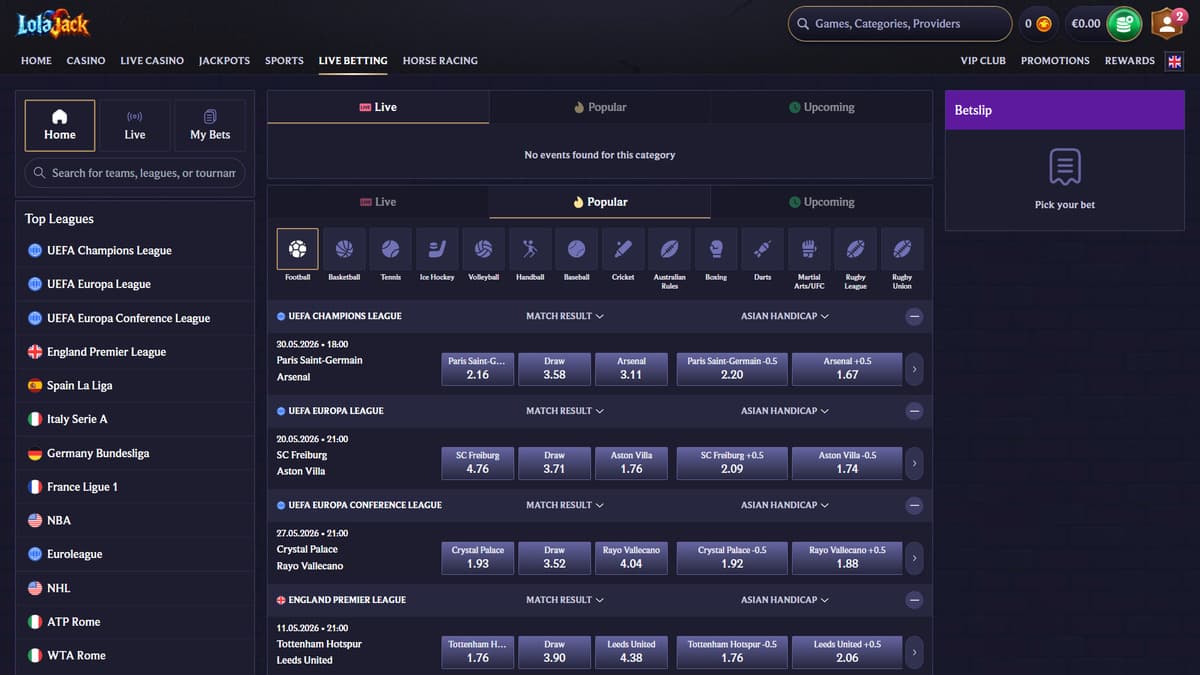Viewport: 1200px width, 675px height.
Task: Collapse the UEFA Champions League section
Action: pos(914,316)
